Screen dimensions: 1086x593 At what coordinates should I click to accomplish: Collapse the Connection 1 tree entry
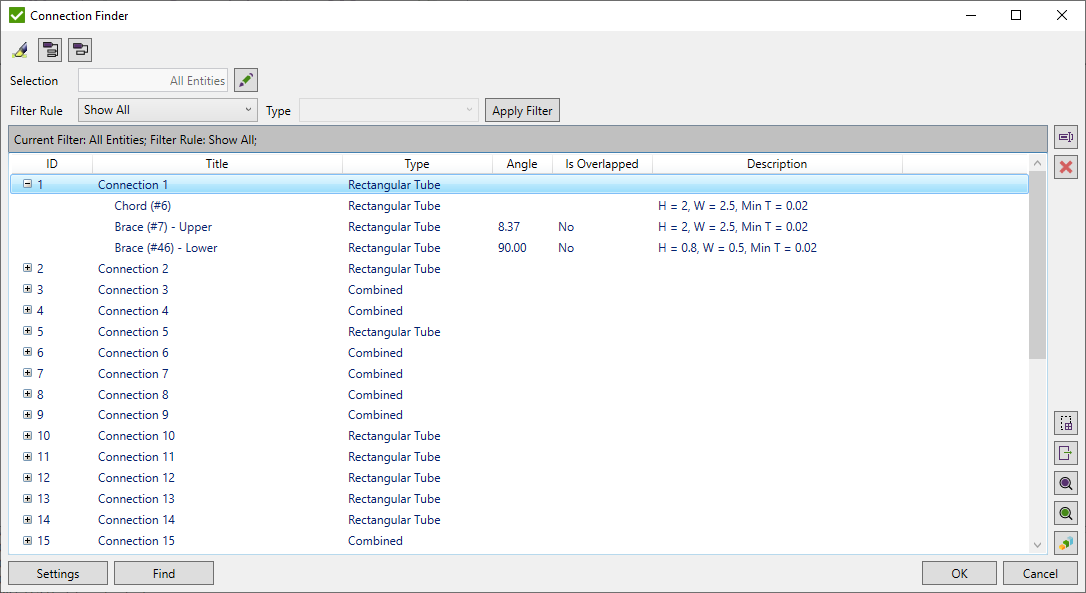click(x=27, y=184)
